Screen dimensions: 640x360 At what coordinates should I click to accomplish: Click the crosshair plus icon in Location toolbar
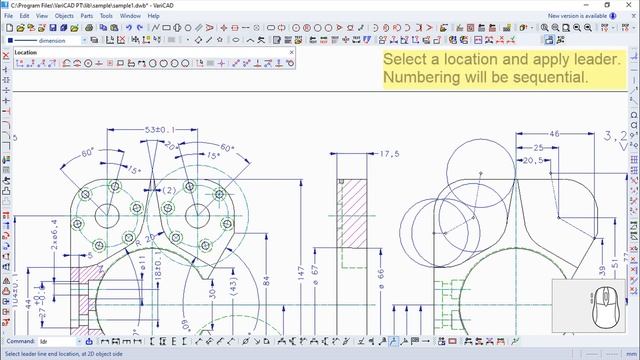click(x=221, y=63)
